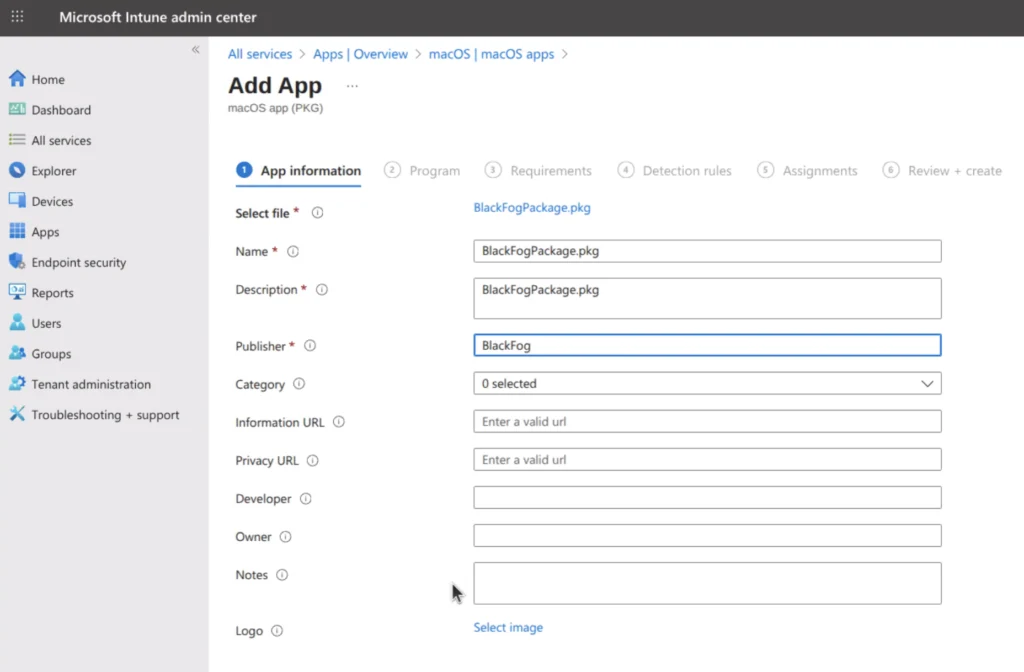Viewport: 1024px width, 672px height.
Task: Click the Endpoint security shield icon
Action: [x=17, y=262]
